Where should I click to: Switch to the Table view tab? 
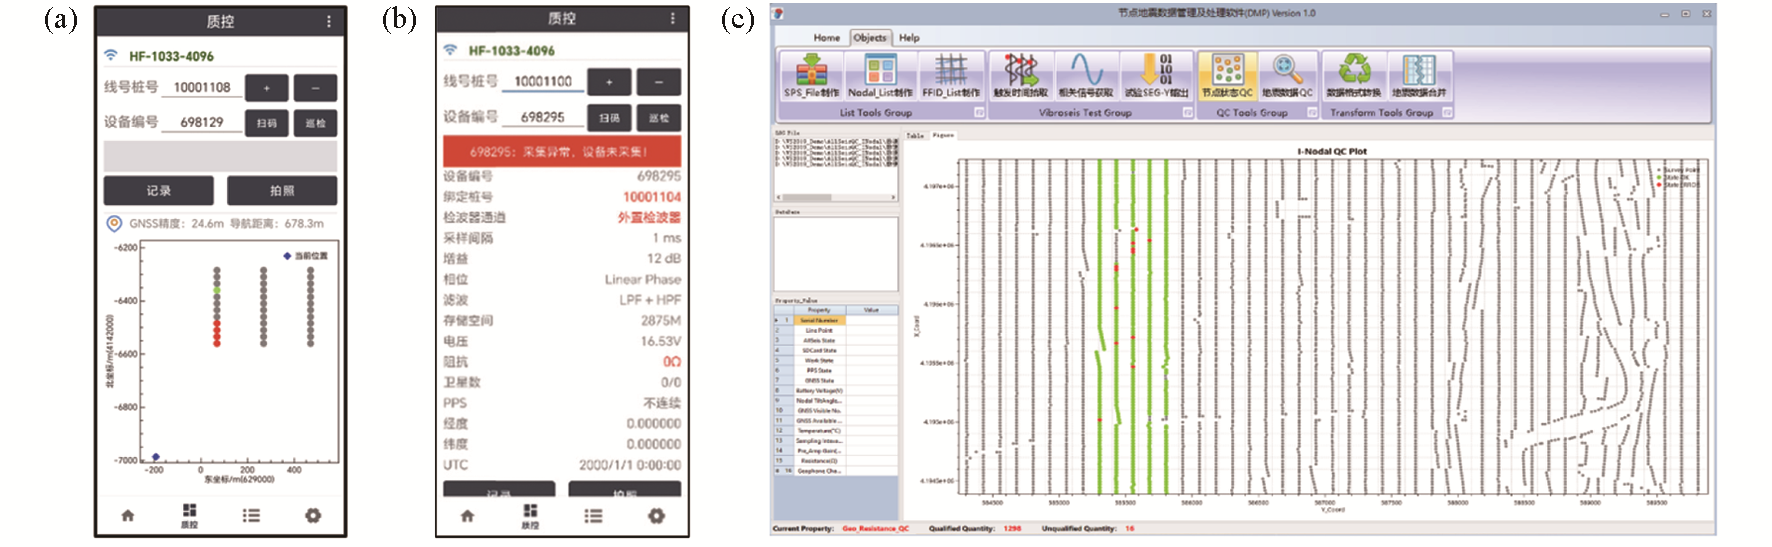pyautogui.click(x=915, y=135)
